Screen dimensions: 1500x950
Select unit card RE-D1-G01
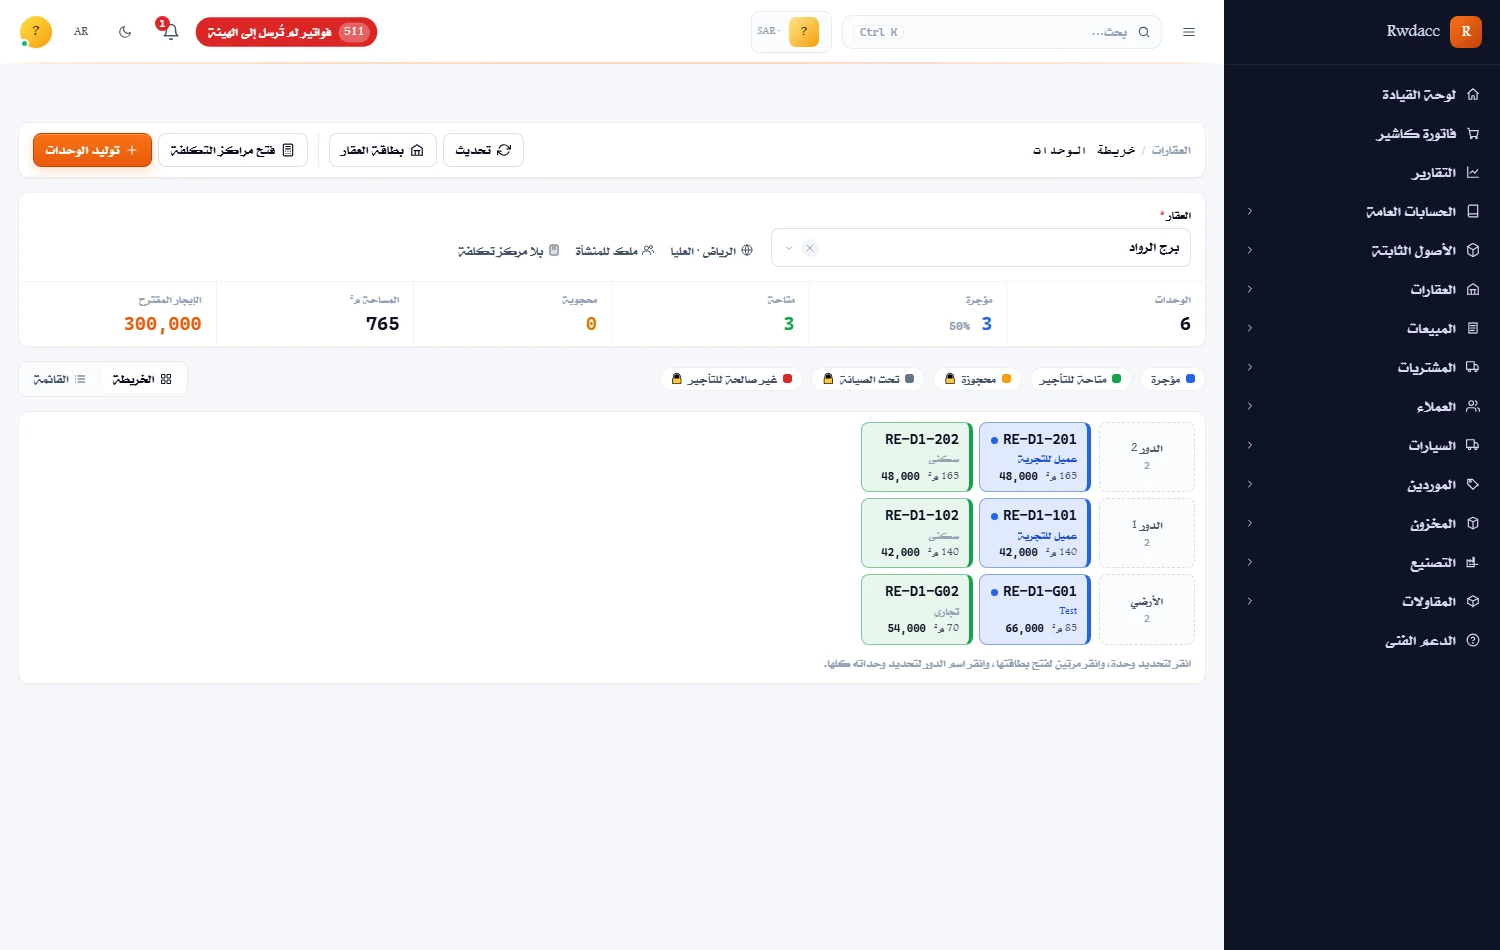tap(1034, 609)
